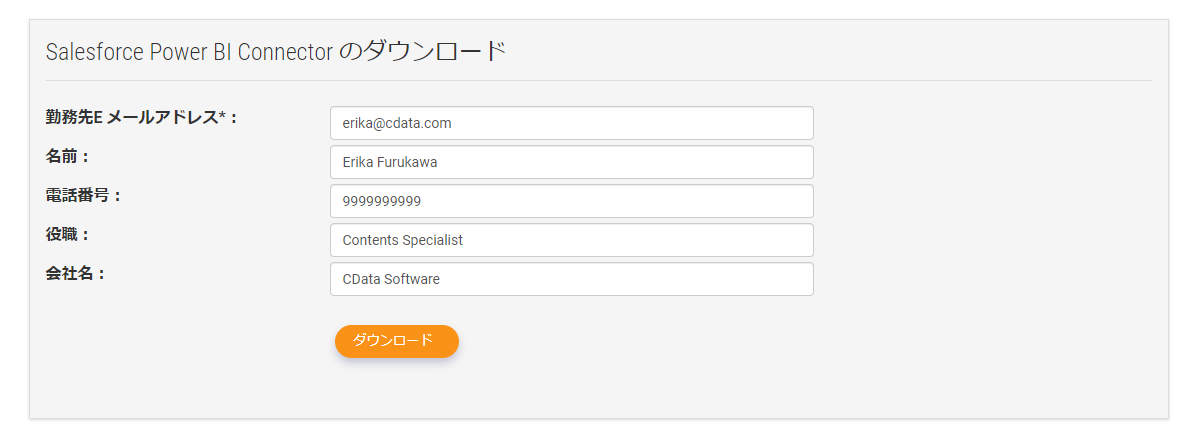Focus the work email address field

(572, 123)
